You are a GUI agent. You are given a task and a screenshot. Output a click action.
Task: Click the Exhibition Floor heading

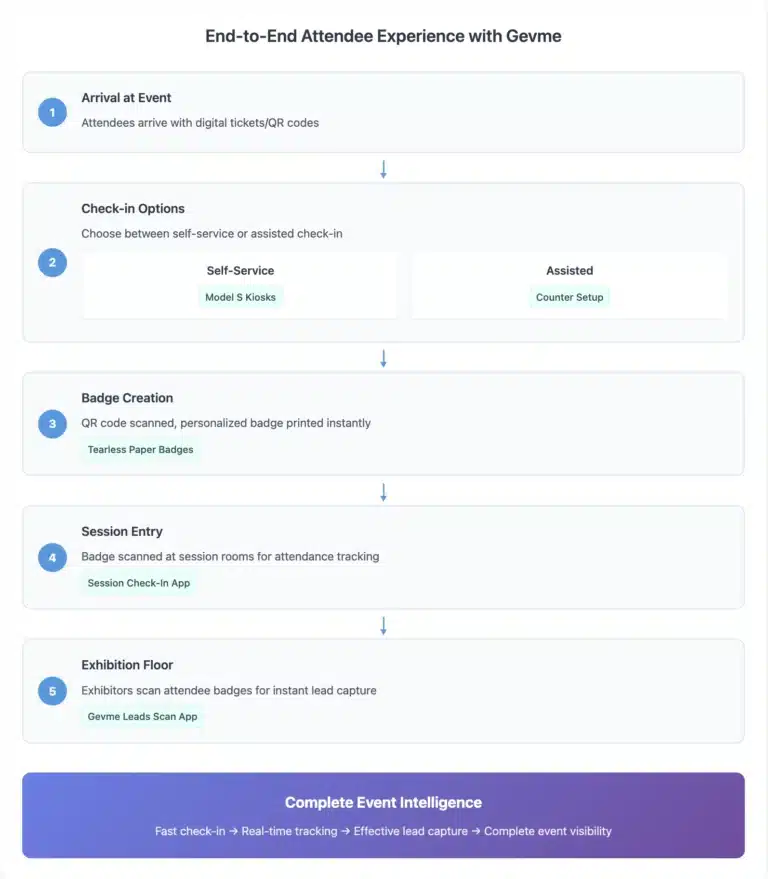pyautogui.click(x=127, y=665)
